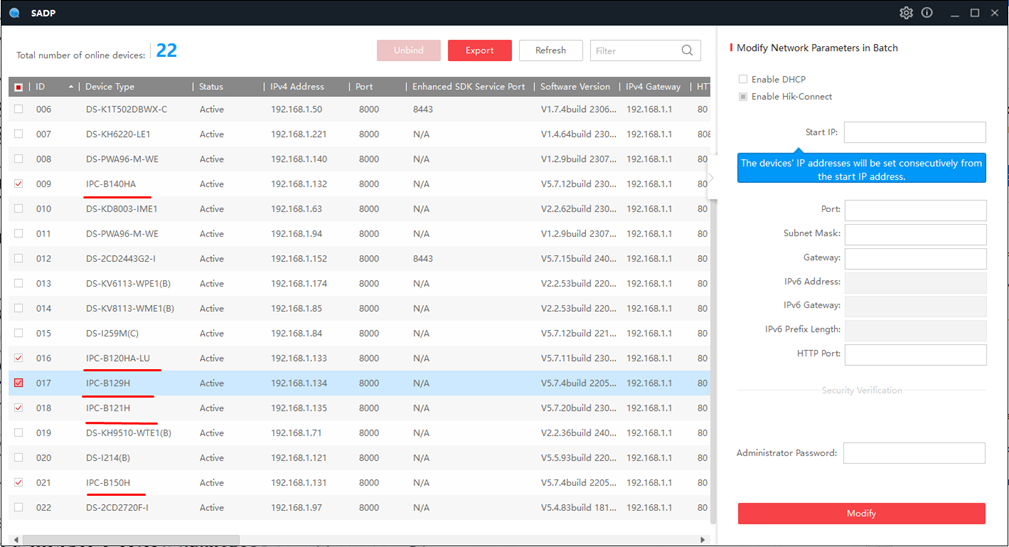Click the SADP app logo icon
This screenshot has height=547, width=1009.
coord(14,13)
